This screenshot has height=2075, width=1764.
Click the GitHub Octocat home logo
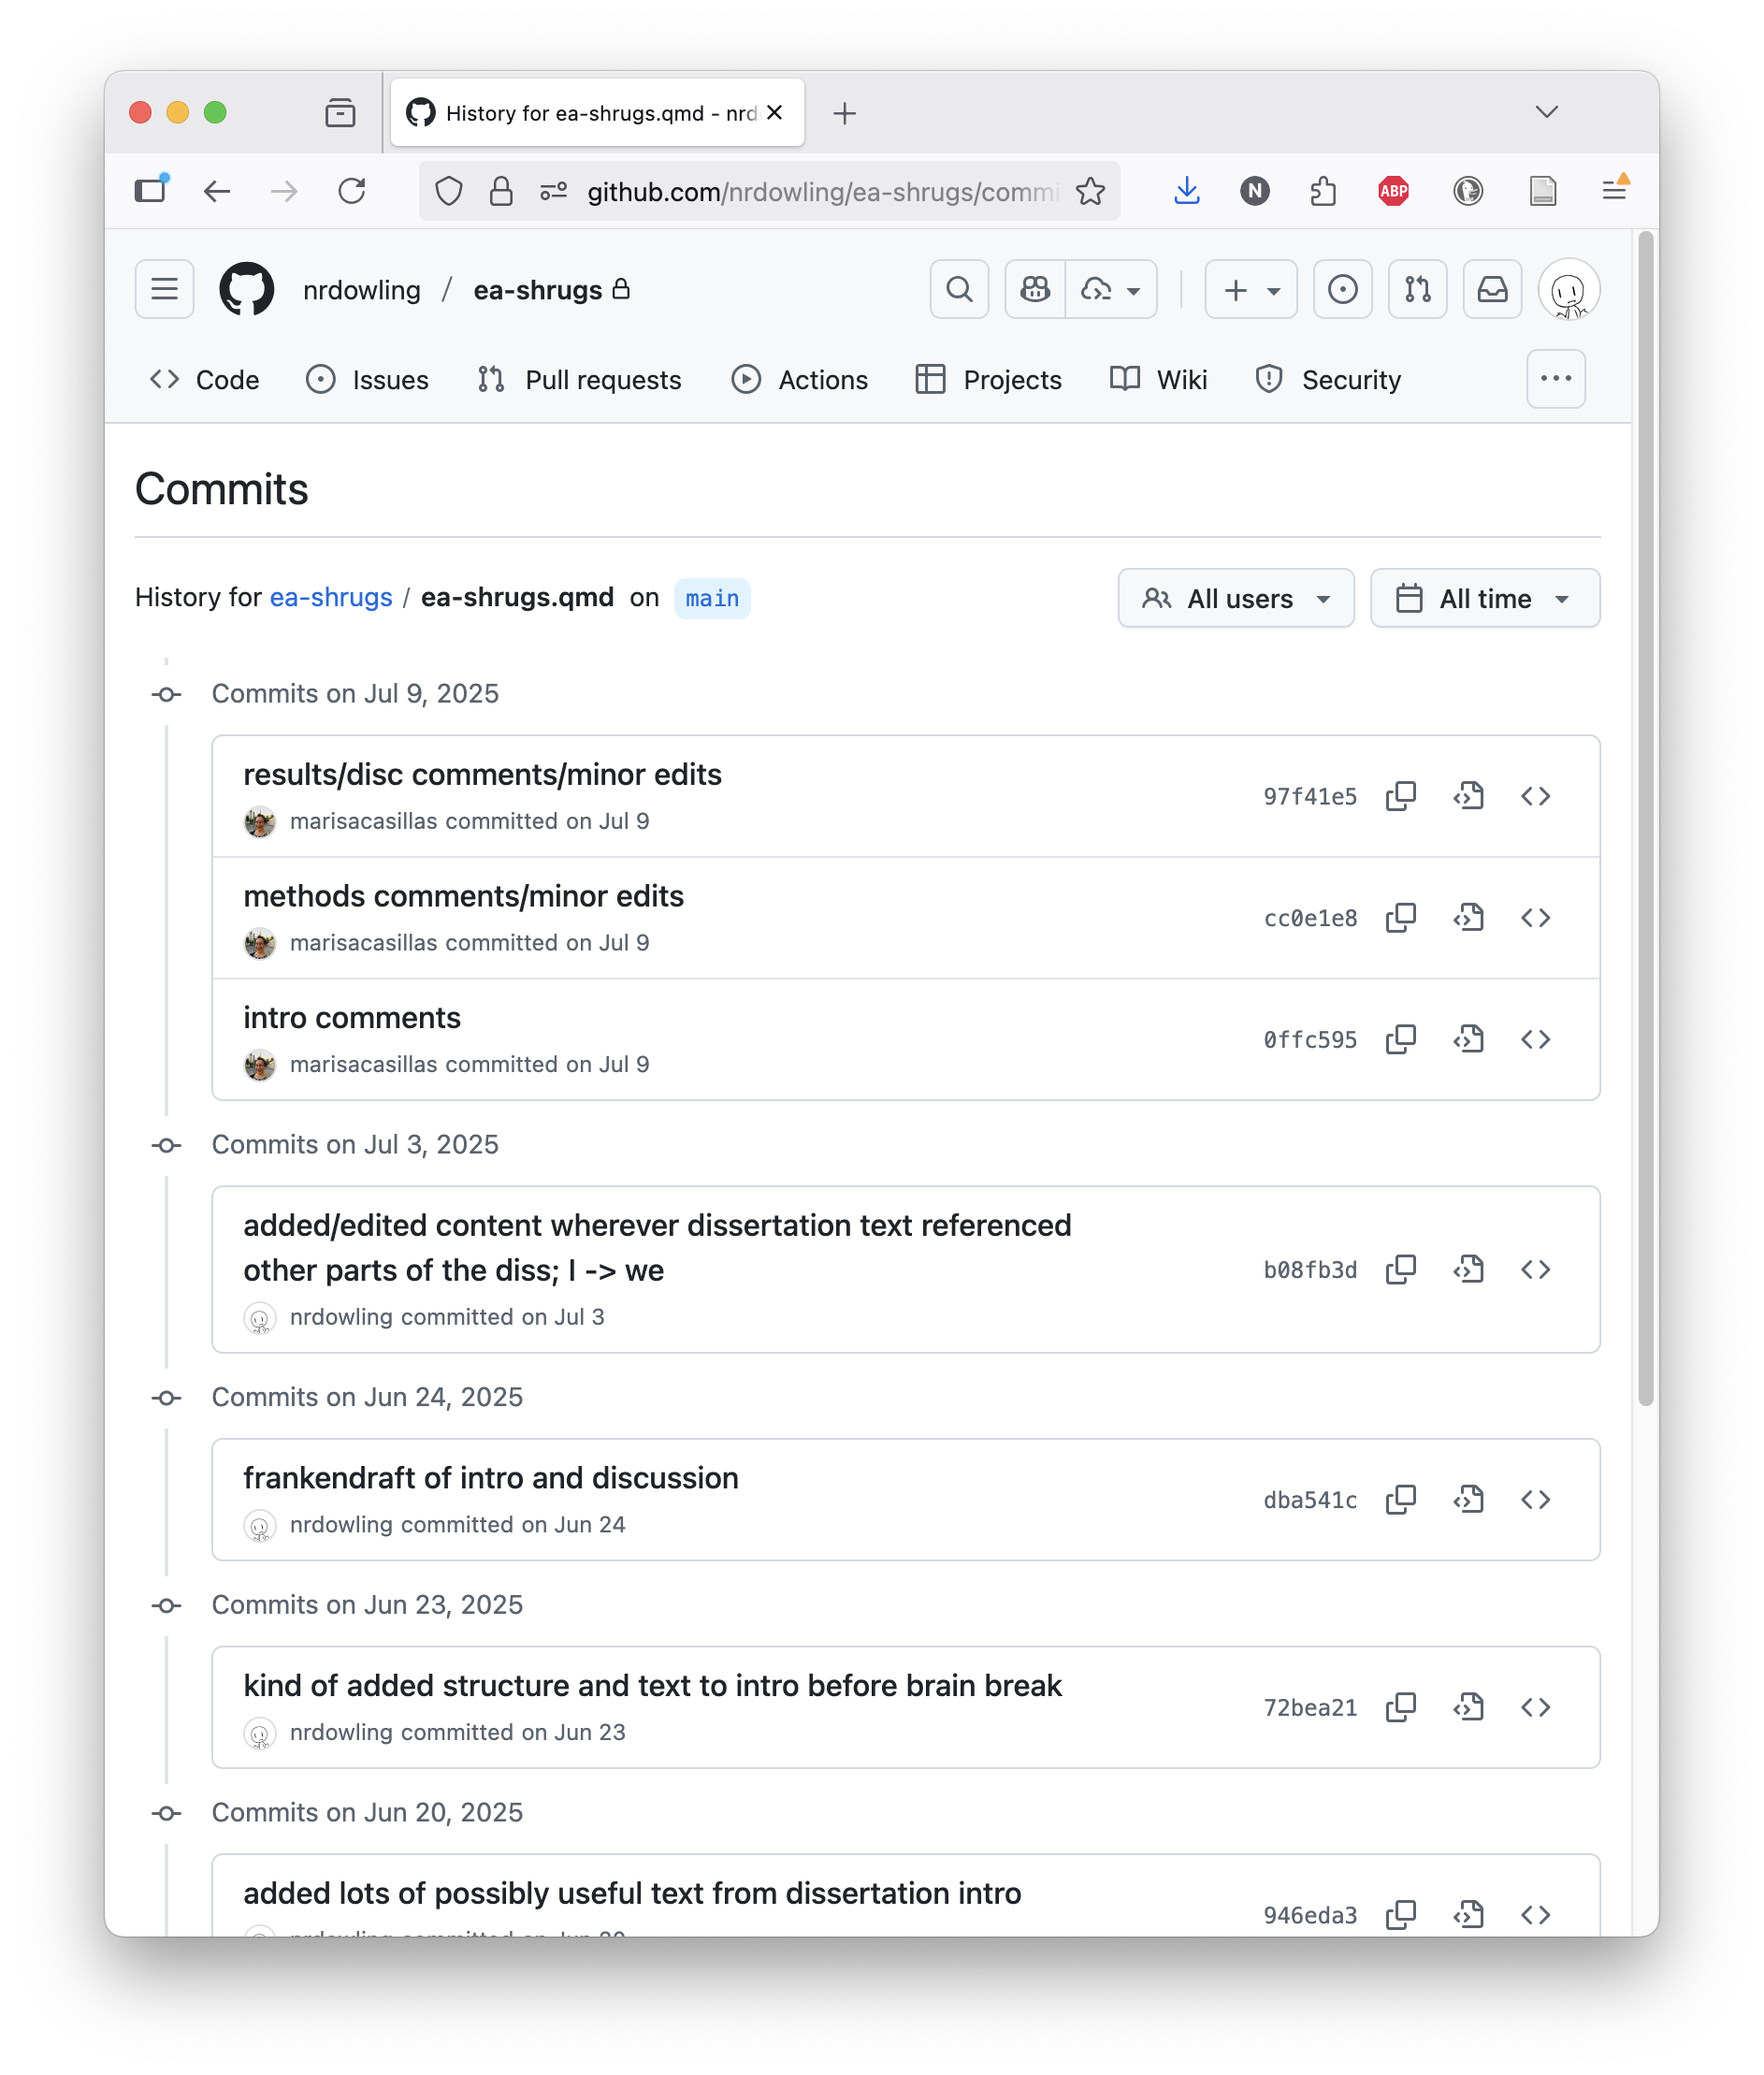(247, 290)
